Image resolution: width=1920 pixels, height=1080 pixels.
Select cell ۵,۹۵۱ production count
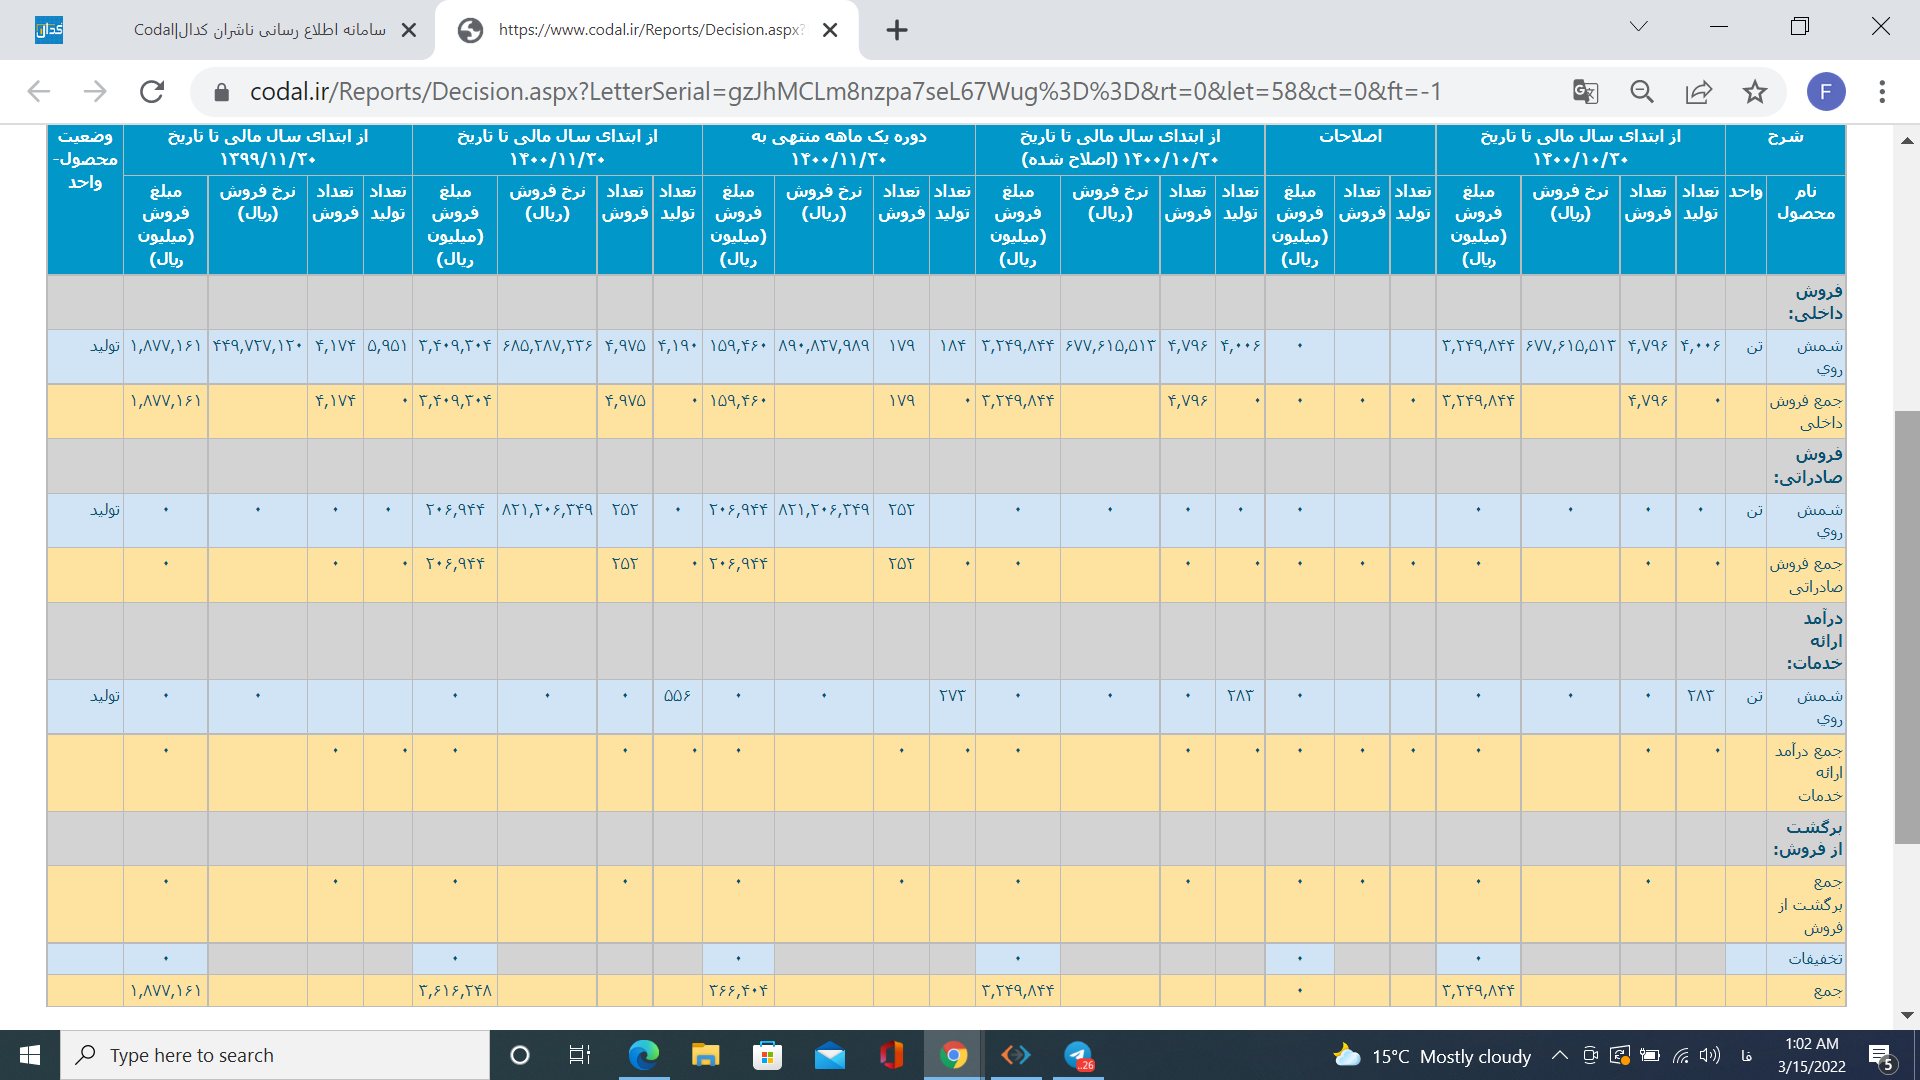pos(387,346)
